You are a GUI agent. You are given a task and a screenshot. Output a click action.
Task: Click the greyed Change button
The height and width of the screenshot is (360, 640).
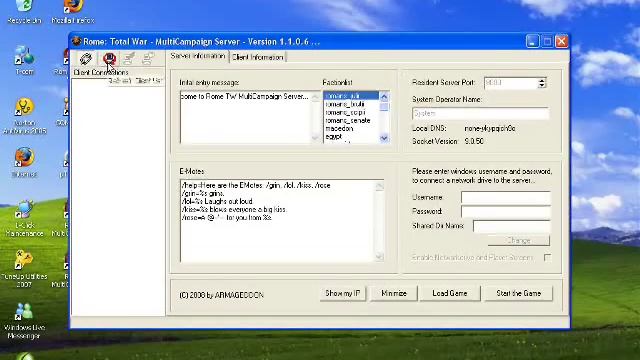pyautogui.click(x=519, y=240)
